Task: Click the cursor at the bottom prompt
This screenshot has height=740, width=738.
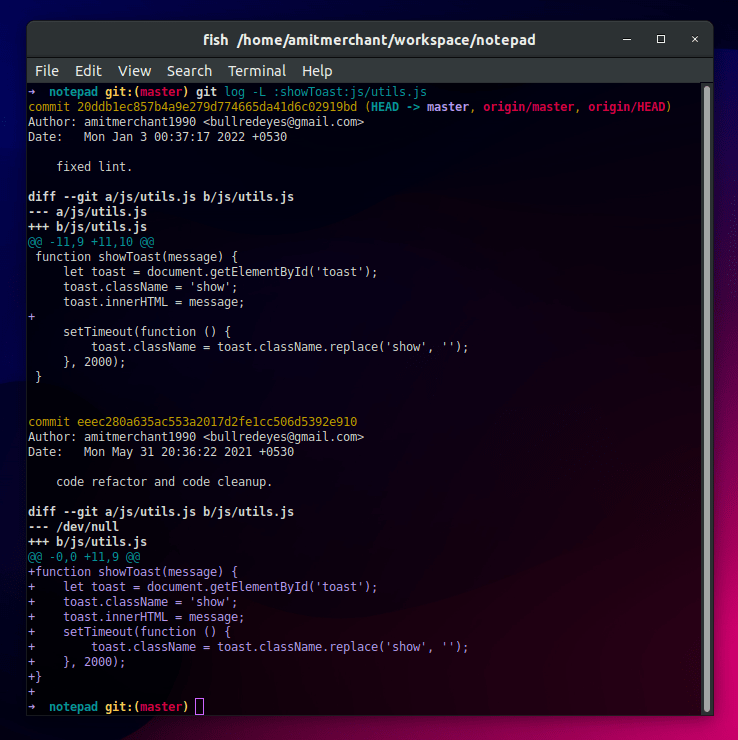Action: pyautogui.click(x=200, y=706)
